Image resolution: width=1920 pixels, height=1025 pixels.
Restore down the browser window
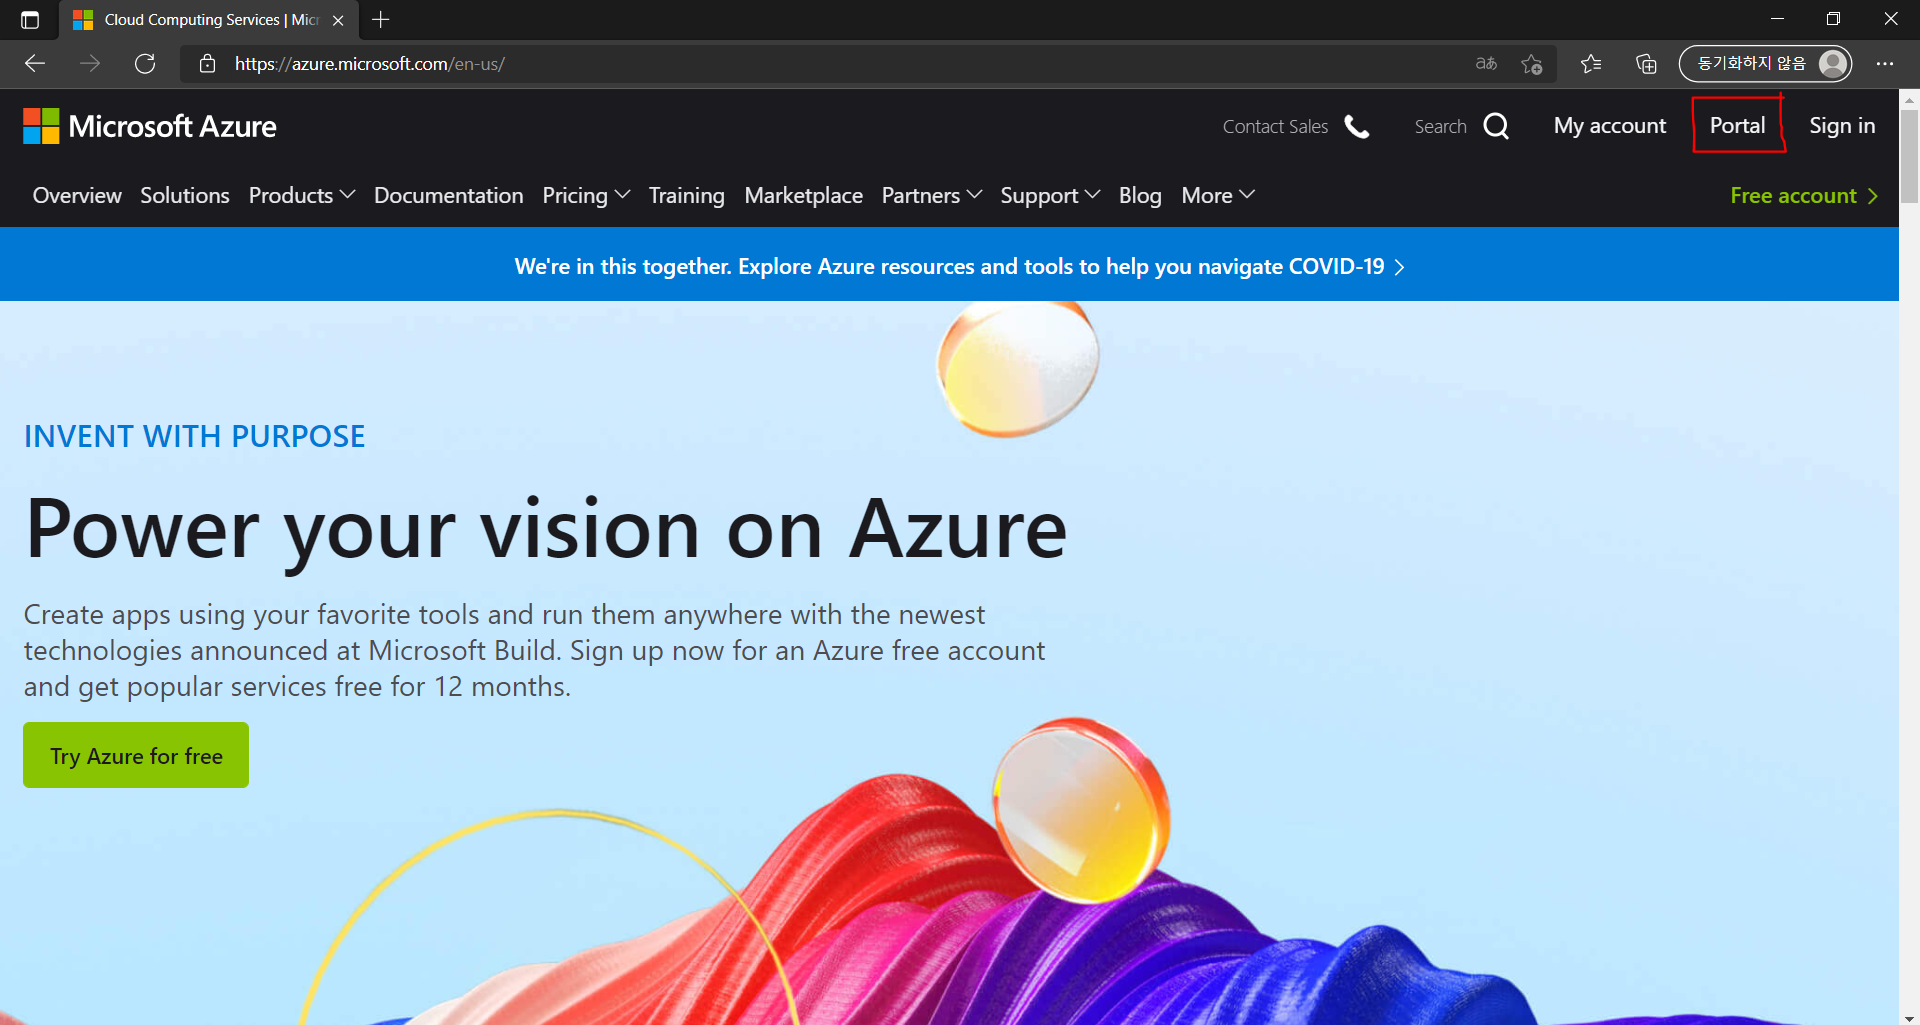[1833, 19]
